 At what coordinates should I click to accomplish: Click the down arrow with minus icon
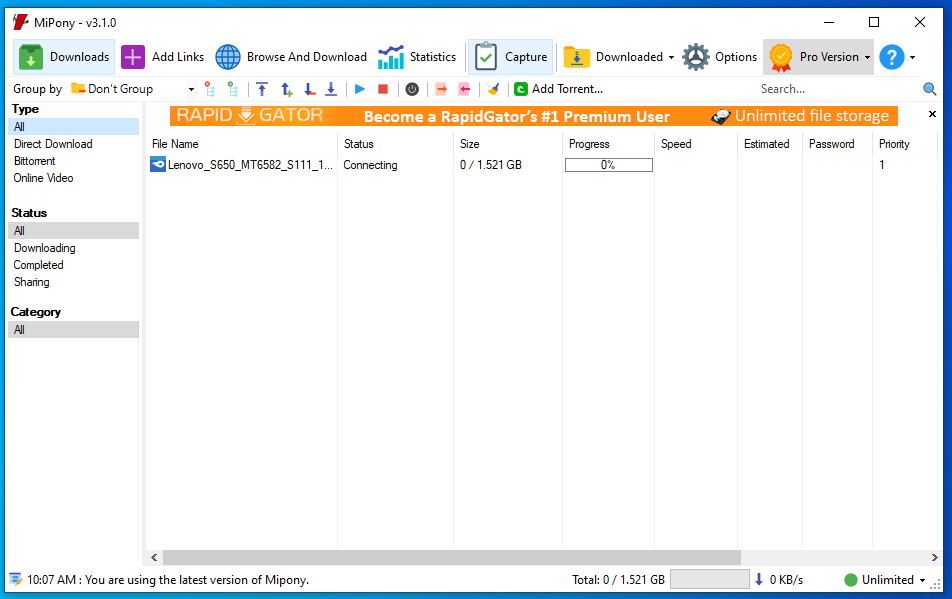tap(309, 89)
